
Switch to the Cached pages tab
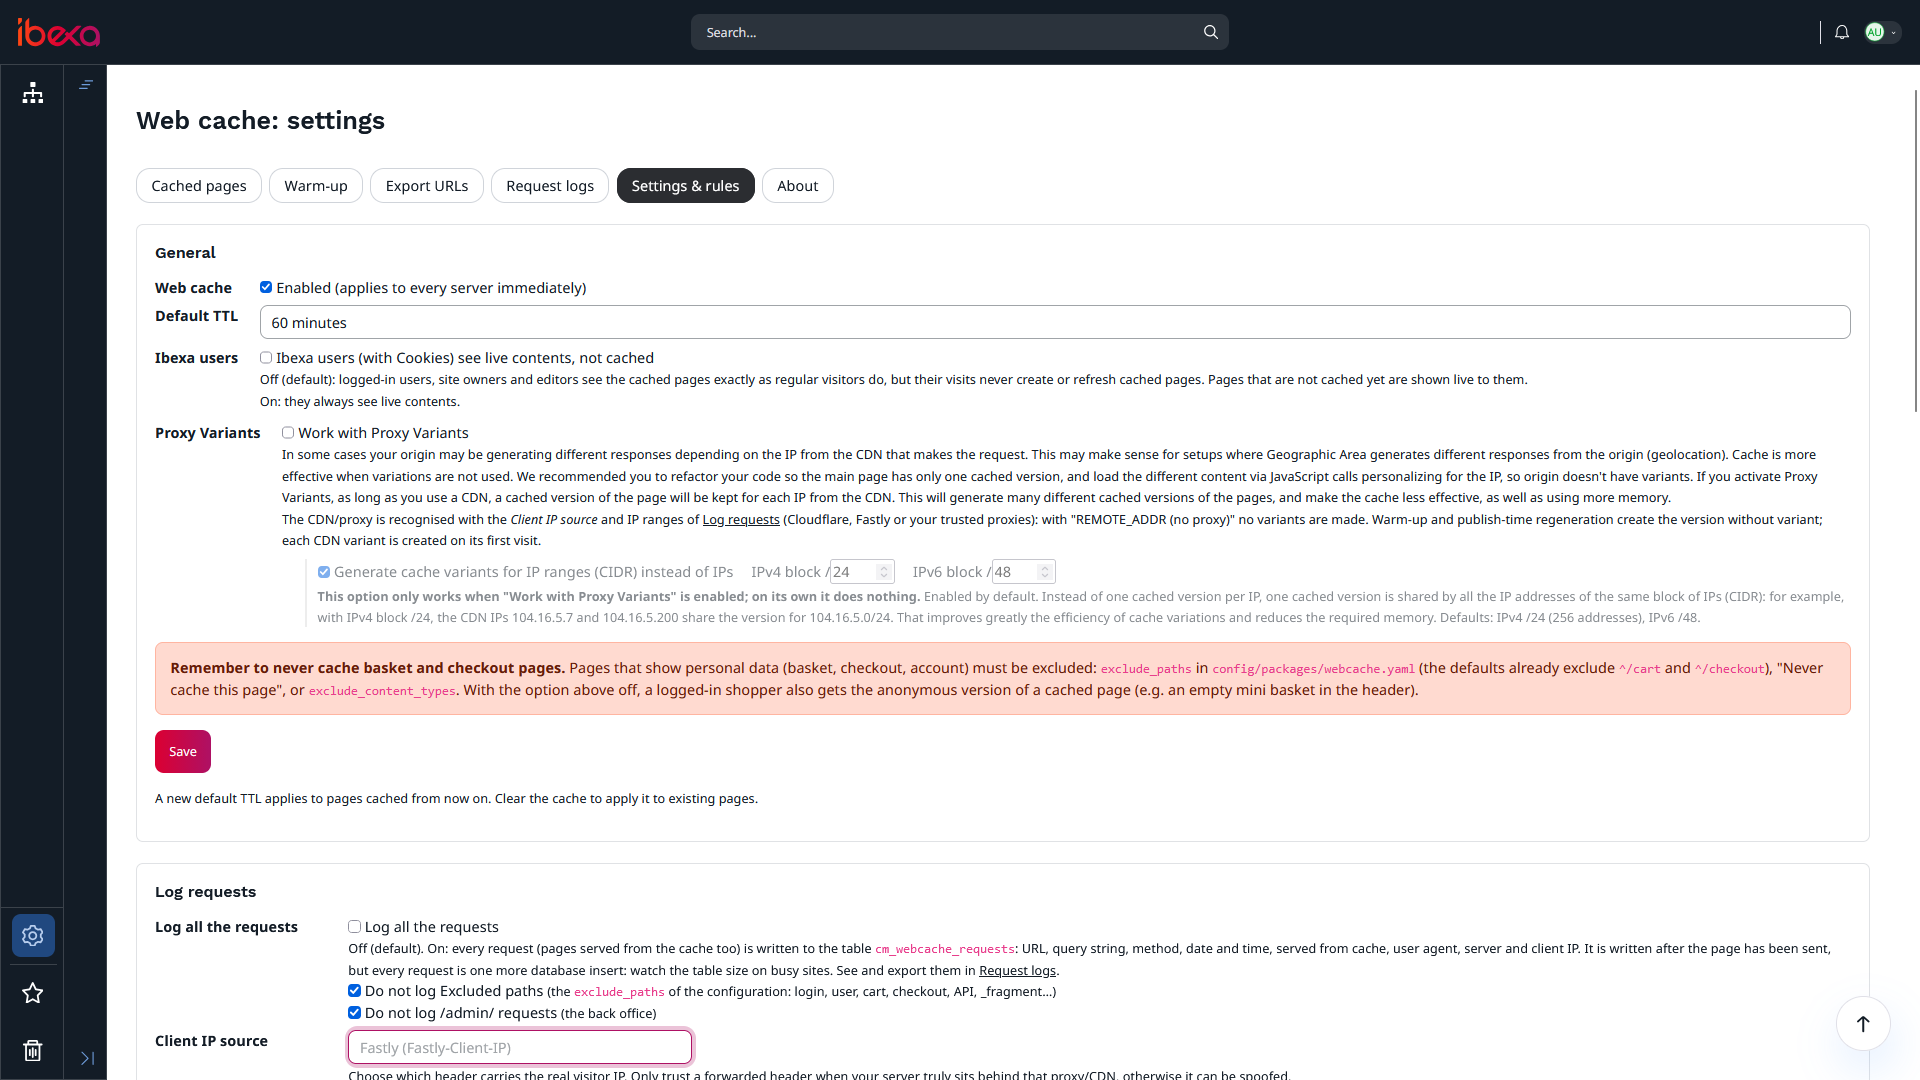click(199, 186)
